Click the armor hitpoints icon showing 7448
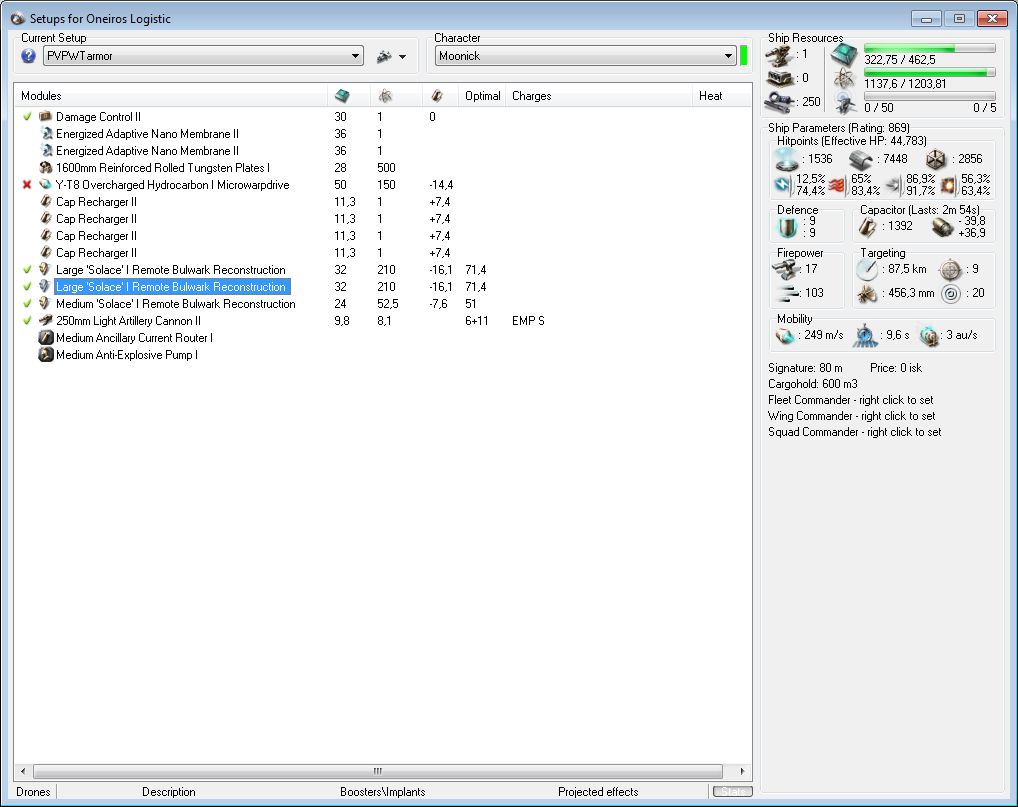This screenshot has width=1018, height=807. tap(861, 159)
